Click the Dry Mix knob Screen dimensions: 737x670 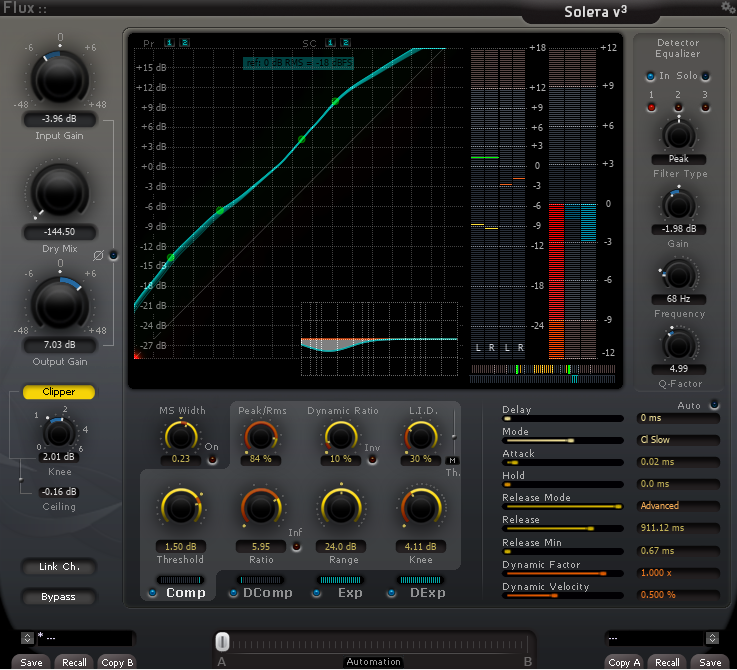[60, 191]
